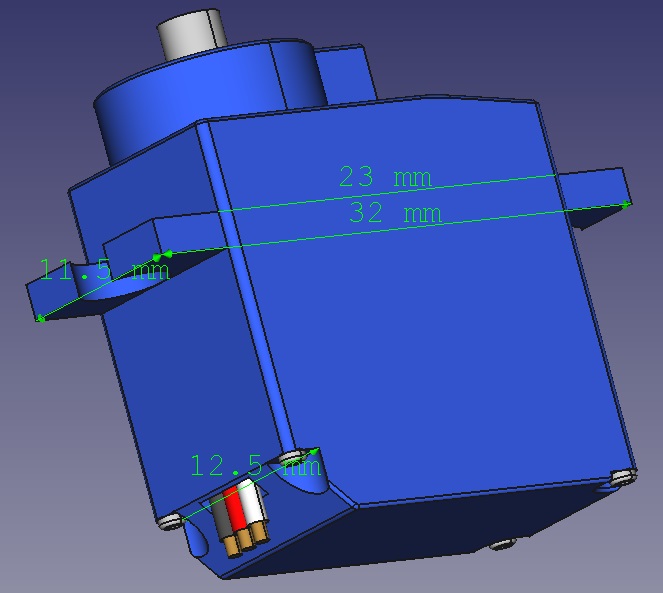This screenshot has height=593, width=663.
Task: Click the red wire in the connector
Action: (x=235, y=508)
